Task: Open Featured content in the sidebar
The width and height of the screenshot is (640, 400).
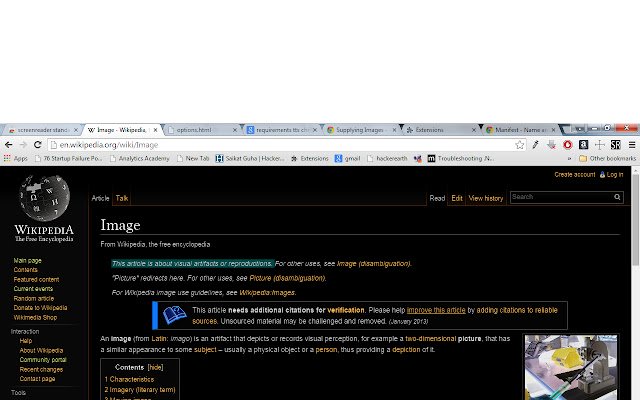Action: (x=36, y=280)
